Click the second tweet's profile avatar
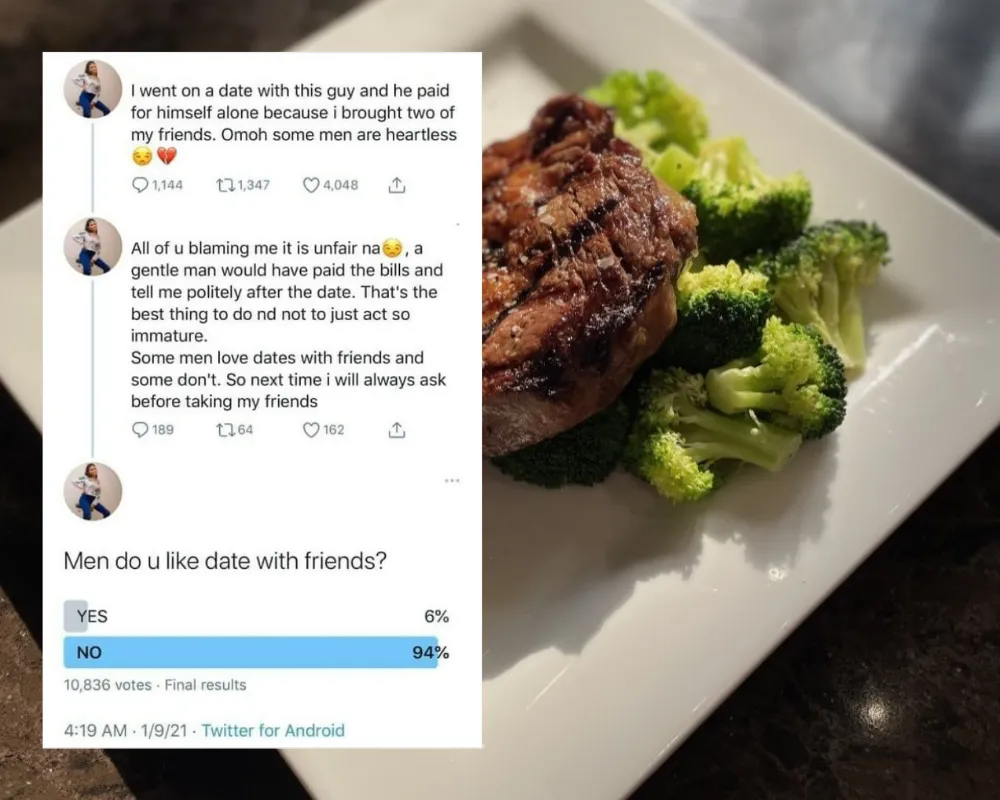The width and height of the screenshot is (1000, 800). pyautogui.click(x=93, y=246)
